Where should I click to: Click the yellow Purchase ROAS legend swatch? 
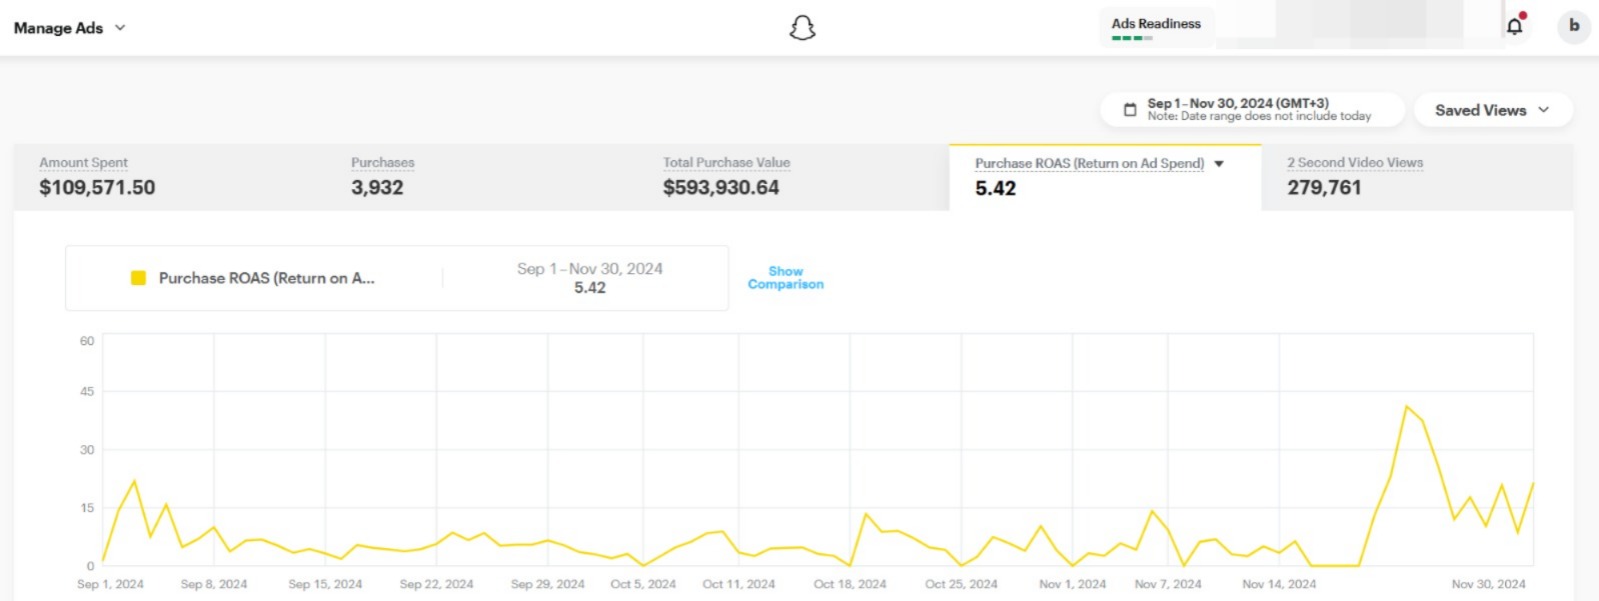(x=138, y=278)
